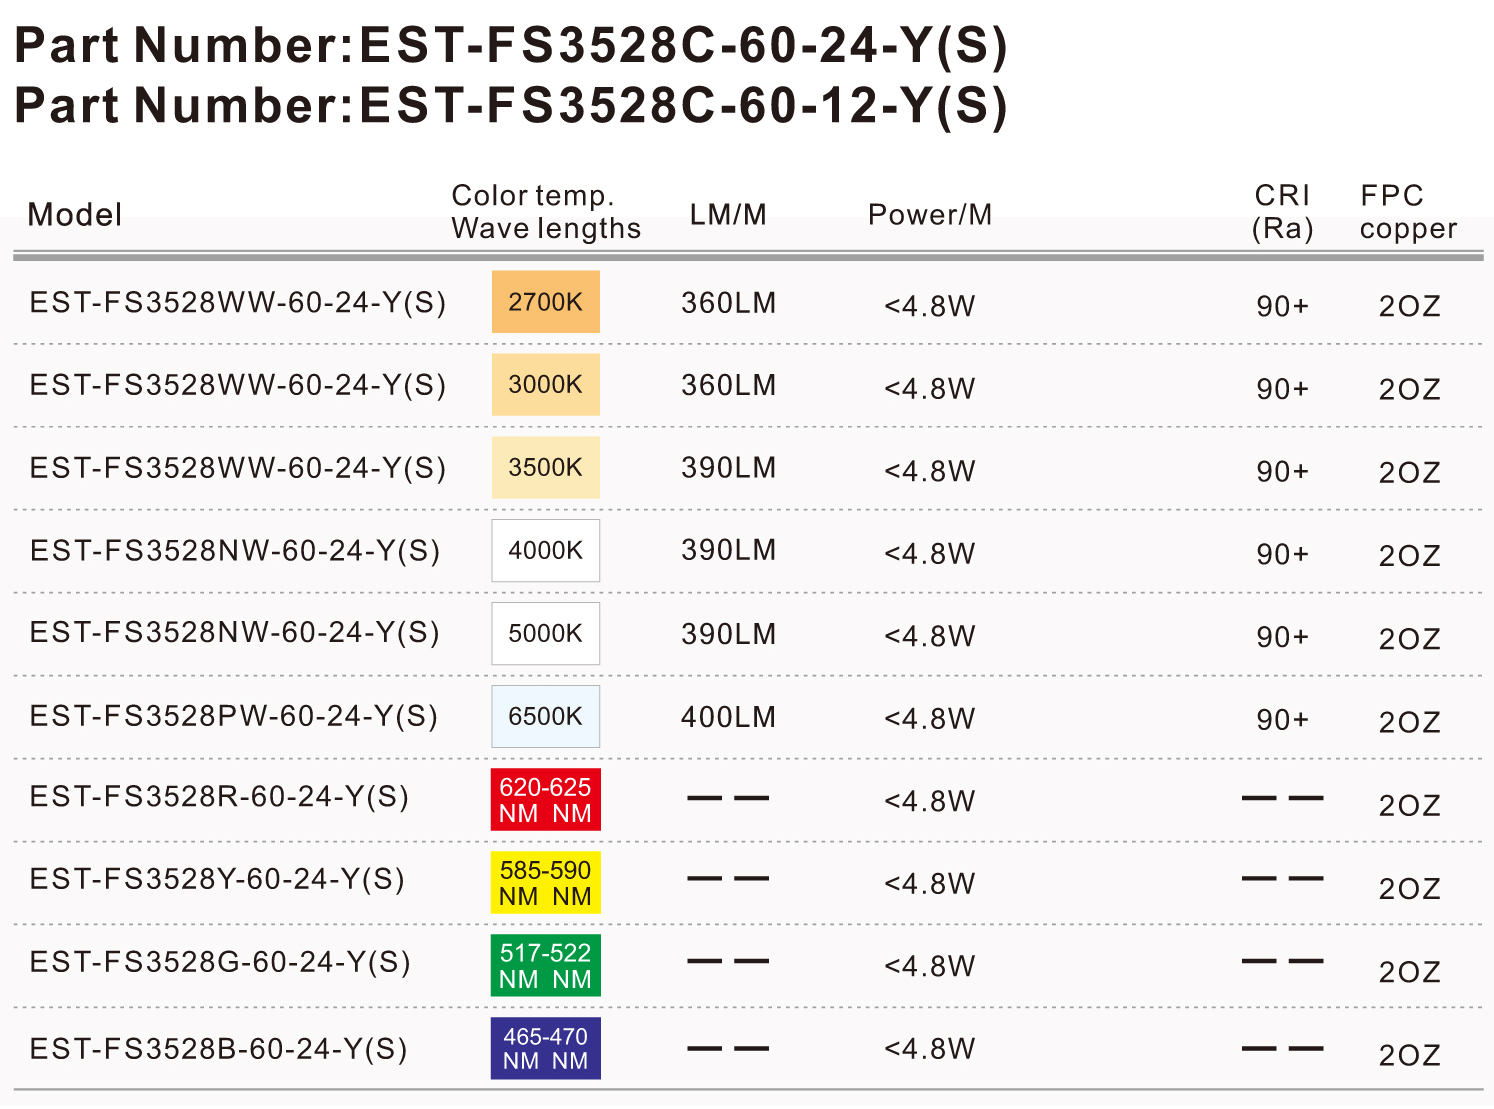Select the blue 465-470 NM swatch
Screen dimensions: 1494x1109
coord(545,1048)
